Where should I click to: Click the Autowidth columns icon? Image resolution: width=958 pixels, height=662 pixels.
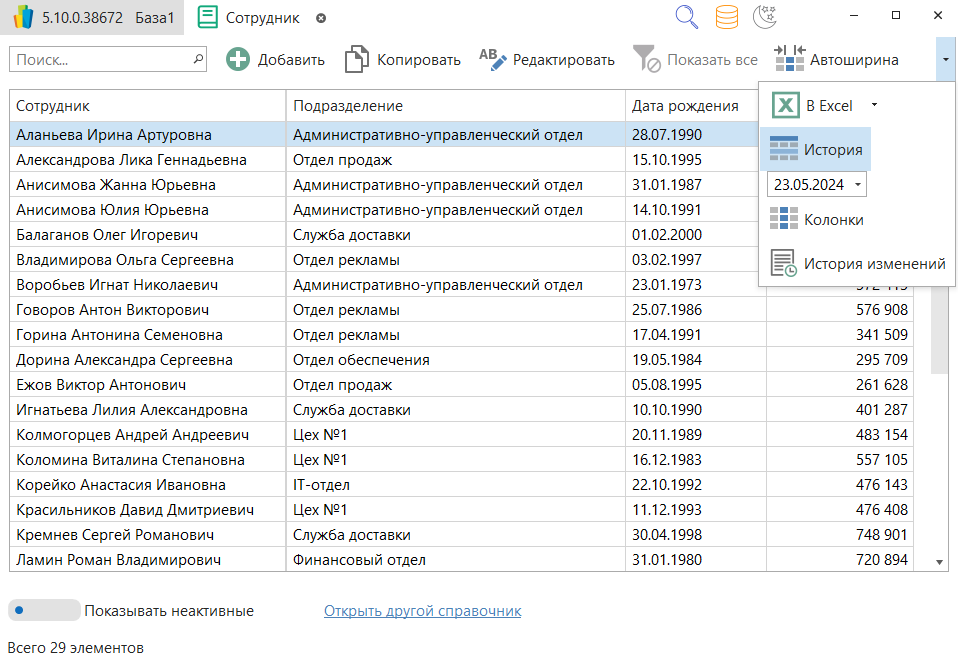coord(789,60)
